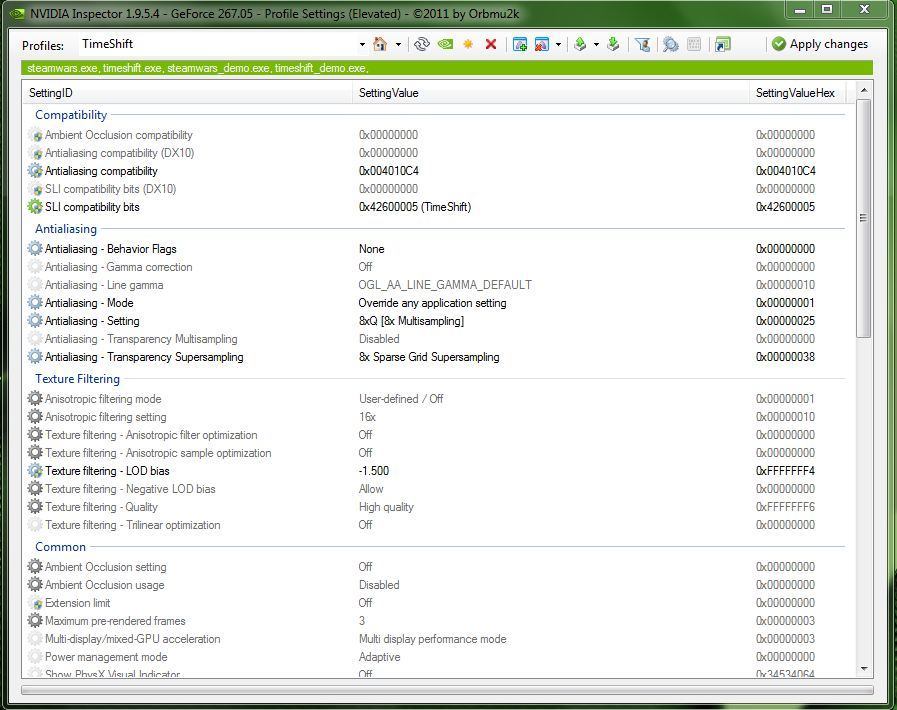The height and width of the screenshot is (710, 897).
Task: Sort by the SettingID column header
Action: pos(187,93)
